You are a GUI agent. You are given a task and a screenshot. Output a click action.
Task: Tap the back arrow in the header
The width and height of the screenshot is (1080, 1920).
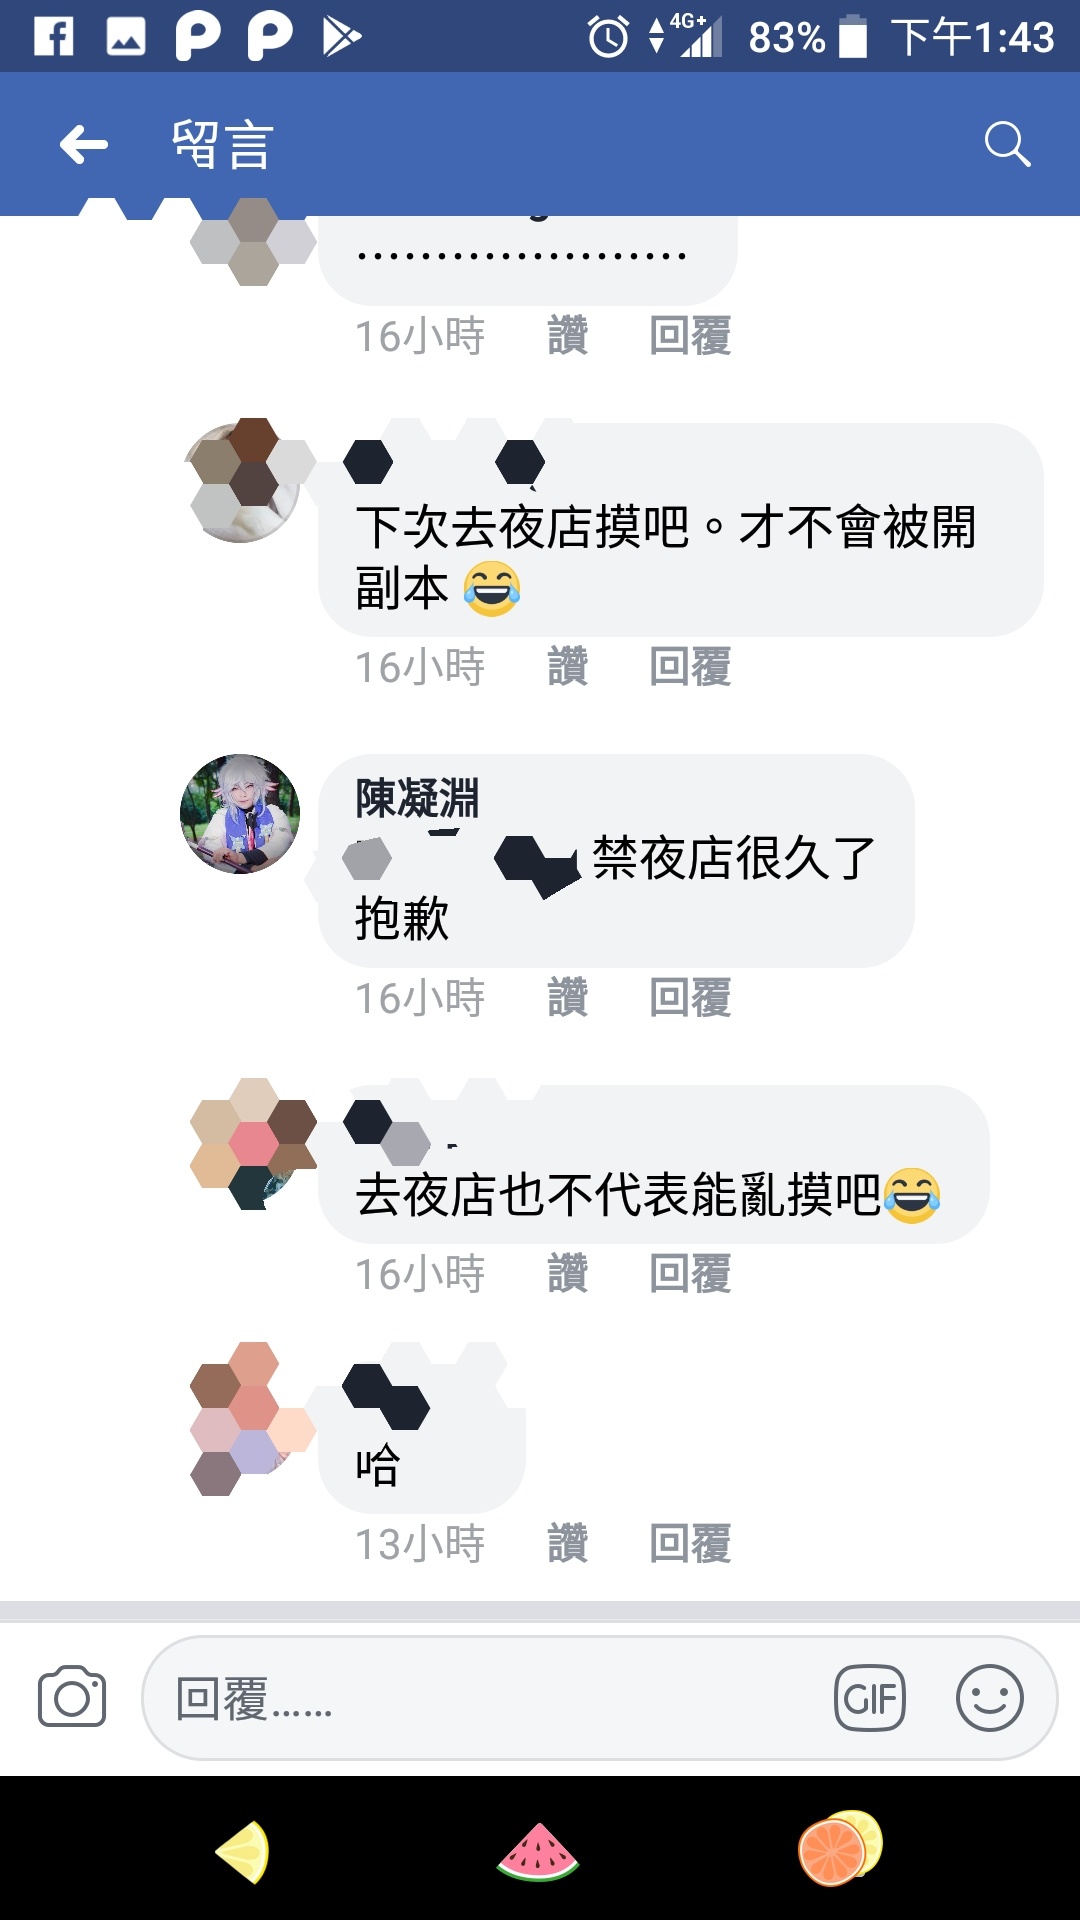tap(84, 145)
